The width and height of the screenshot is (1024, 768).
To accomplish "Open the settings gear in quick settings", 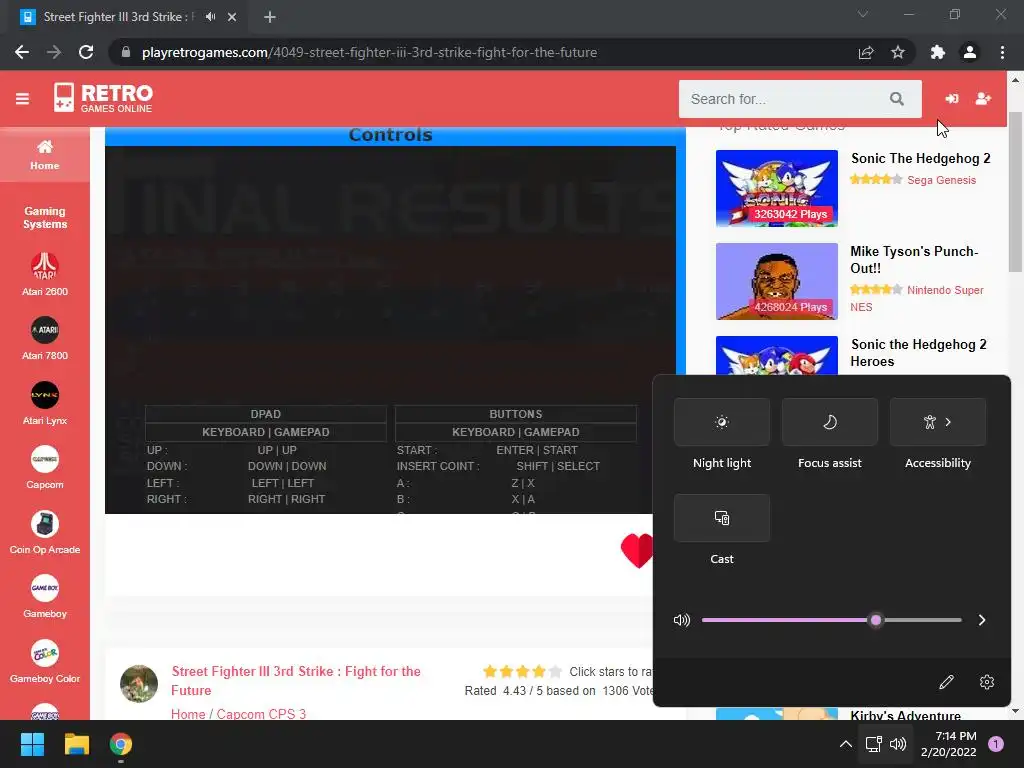I will tap(987, 682).
